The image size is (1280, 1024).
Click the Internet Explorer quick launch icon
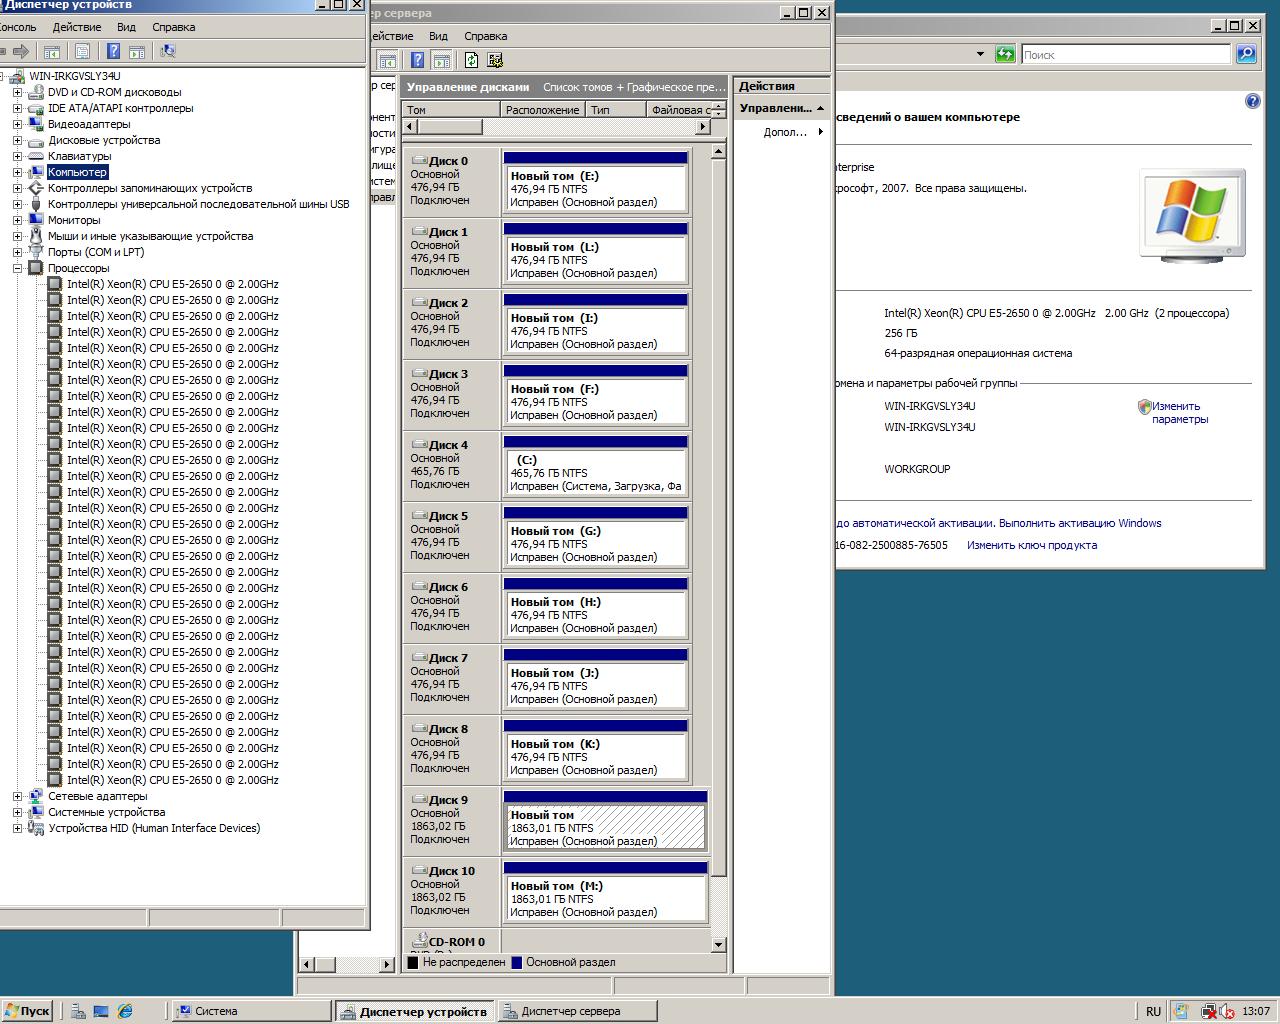125,1011
